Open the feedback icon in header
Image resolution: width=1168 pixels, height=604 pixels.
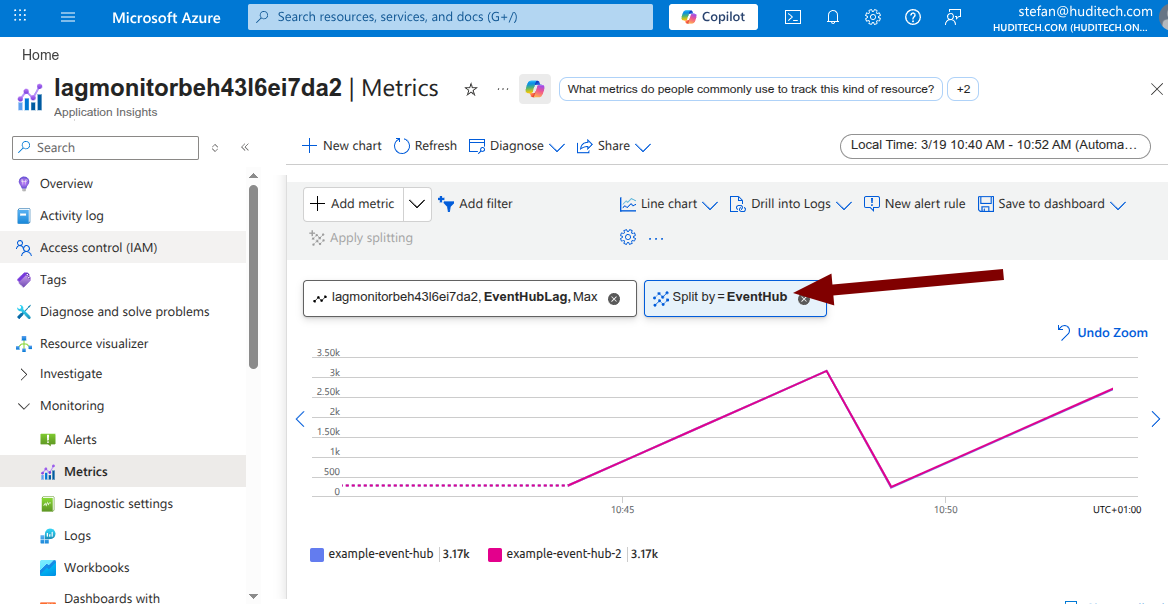coord(953,17)
